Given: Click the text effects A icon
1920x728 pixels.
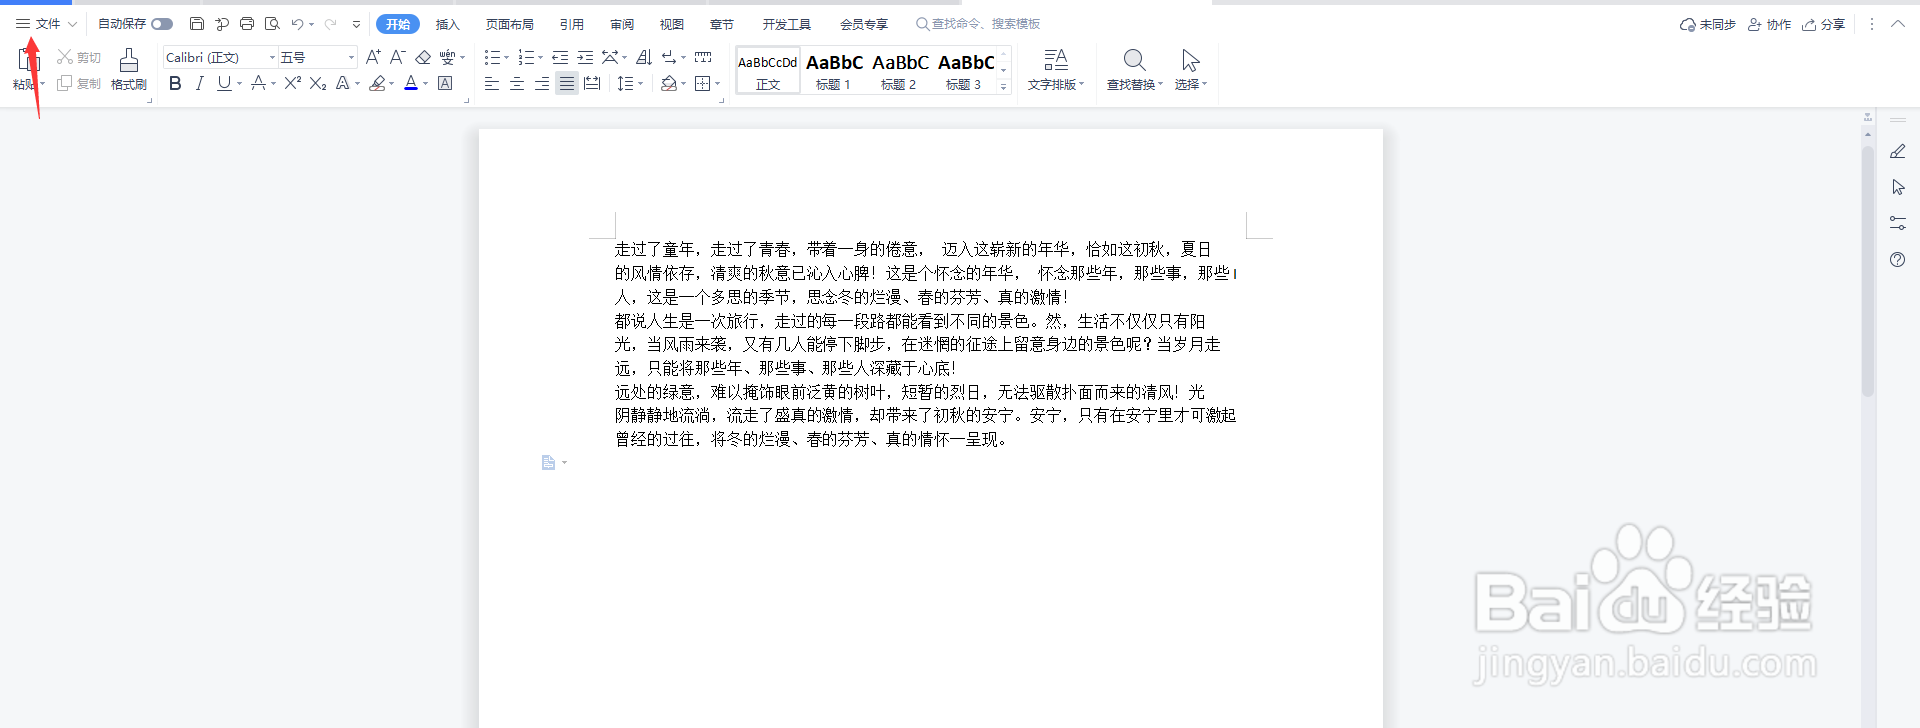Looking at the screenshot, I should (x=342, y=83).
